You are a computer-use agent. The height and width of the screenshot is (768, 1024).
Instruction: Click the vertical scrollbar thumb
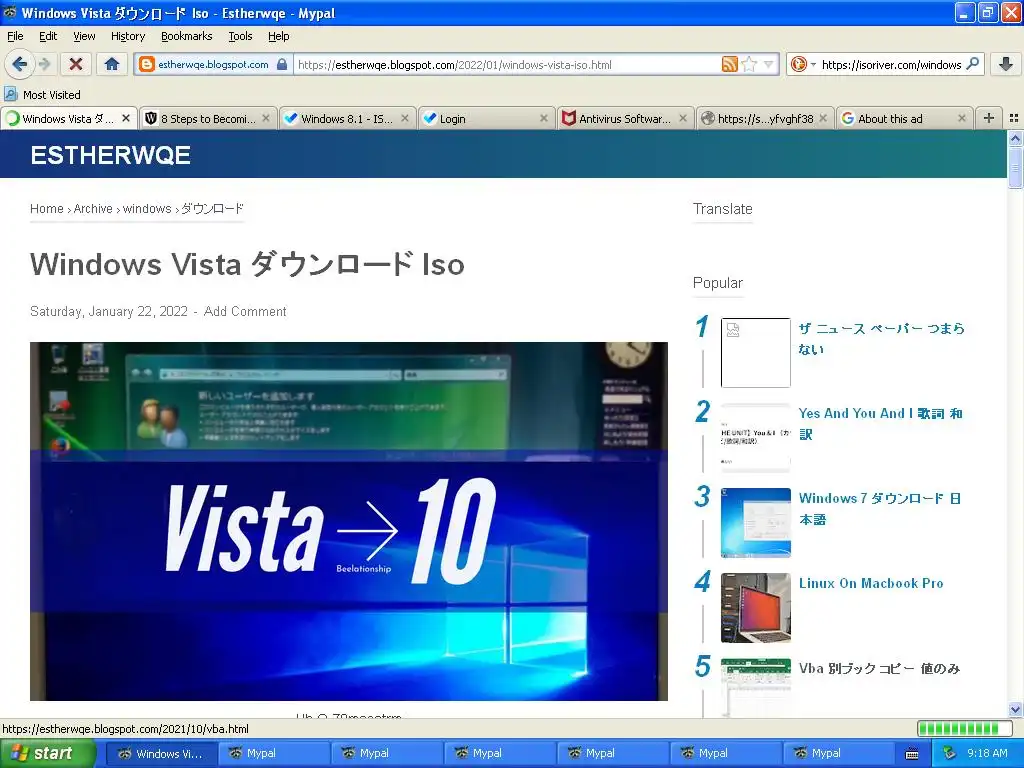coord(1015,167)
